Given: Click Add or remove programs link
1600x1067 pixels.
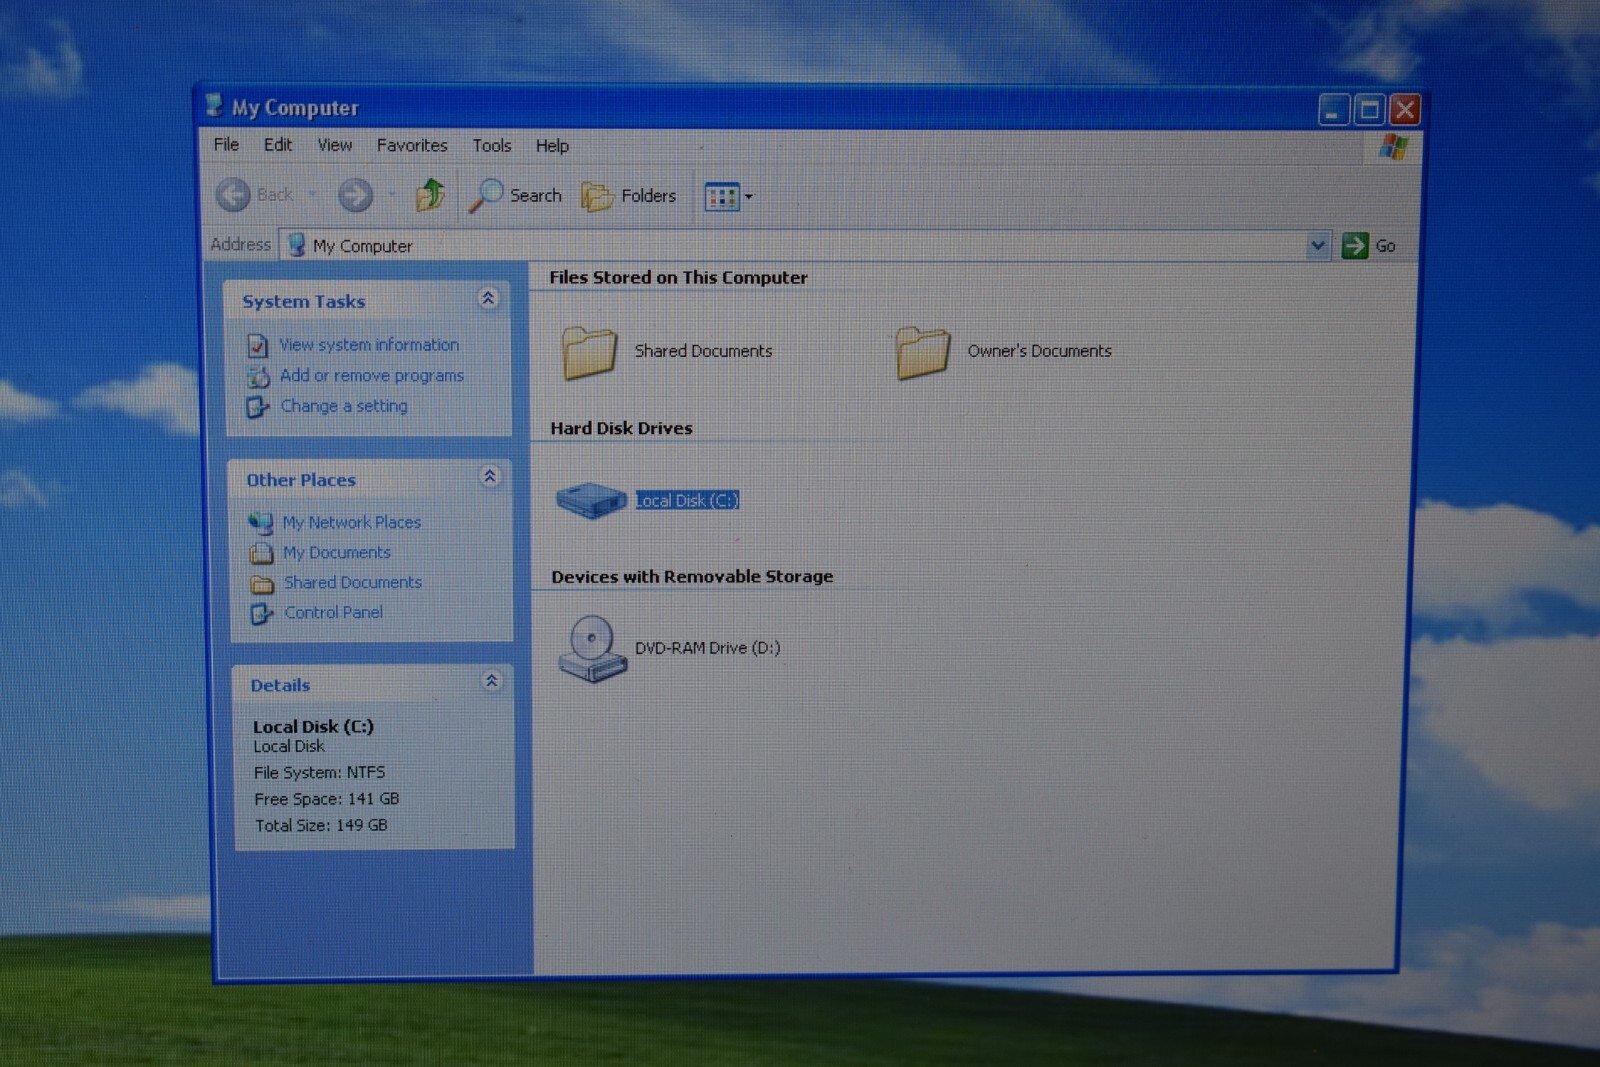Looking at the screenshot, I should (372, 375).
